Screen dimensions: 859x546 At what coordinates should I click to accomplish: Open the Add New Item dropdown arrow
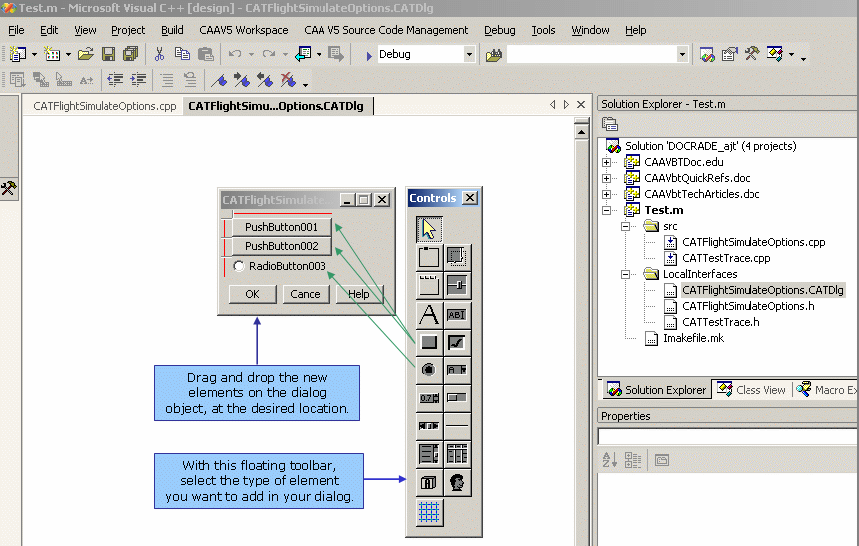[x=68, y=54]
